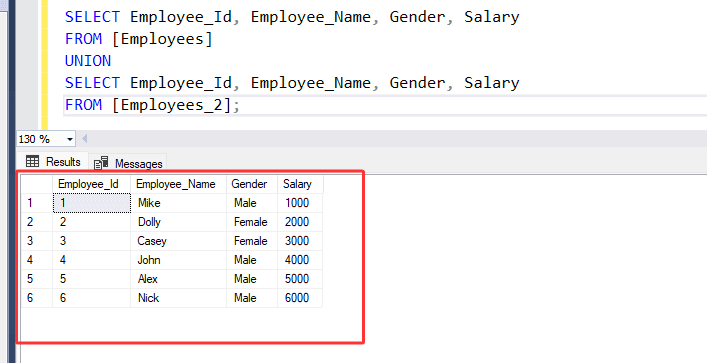
Task: Select the Gender column header
Action: 252,184
